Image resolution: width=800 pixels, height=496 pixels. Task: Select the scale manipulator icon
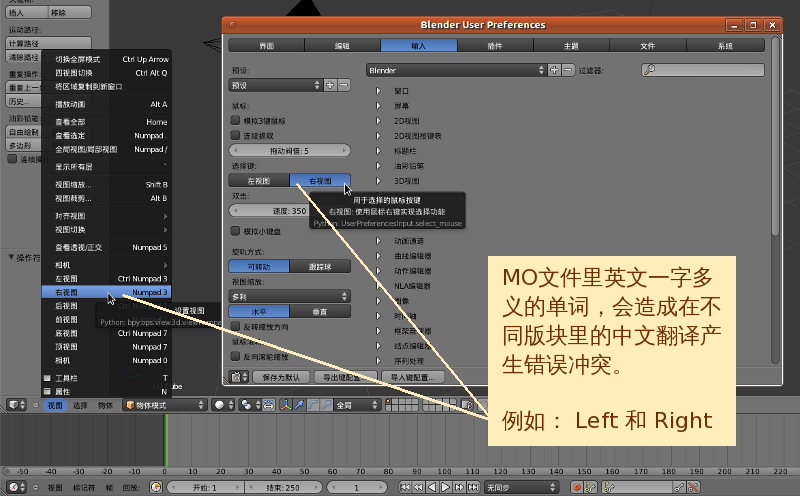[326, 405]
